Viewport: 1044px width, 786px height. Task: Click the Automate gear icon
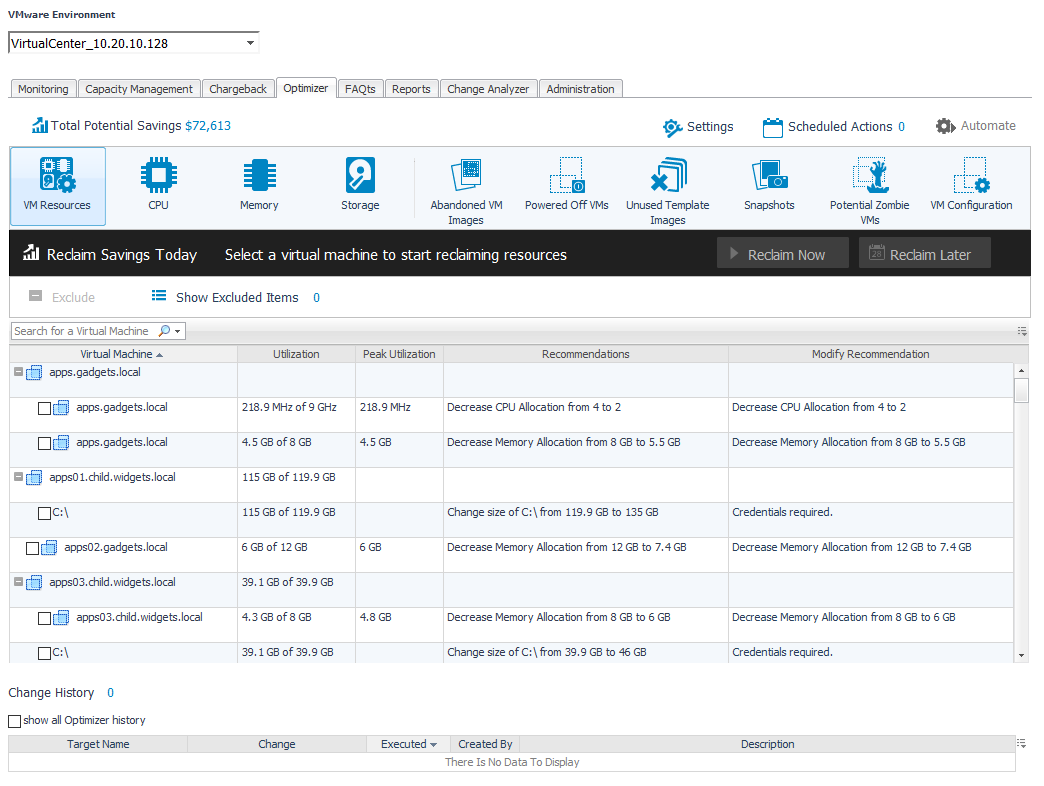[945, 126]
